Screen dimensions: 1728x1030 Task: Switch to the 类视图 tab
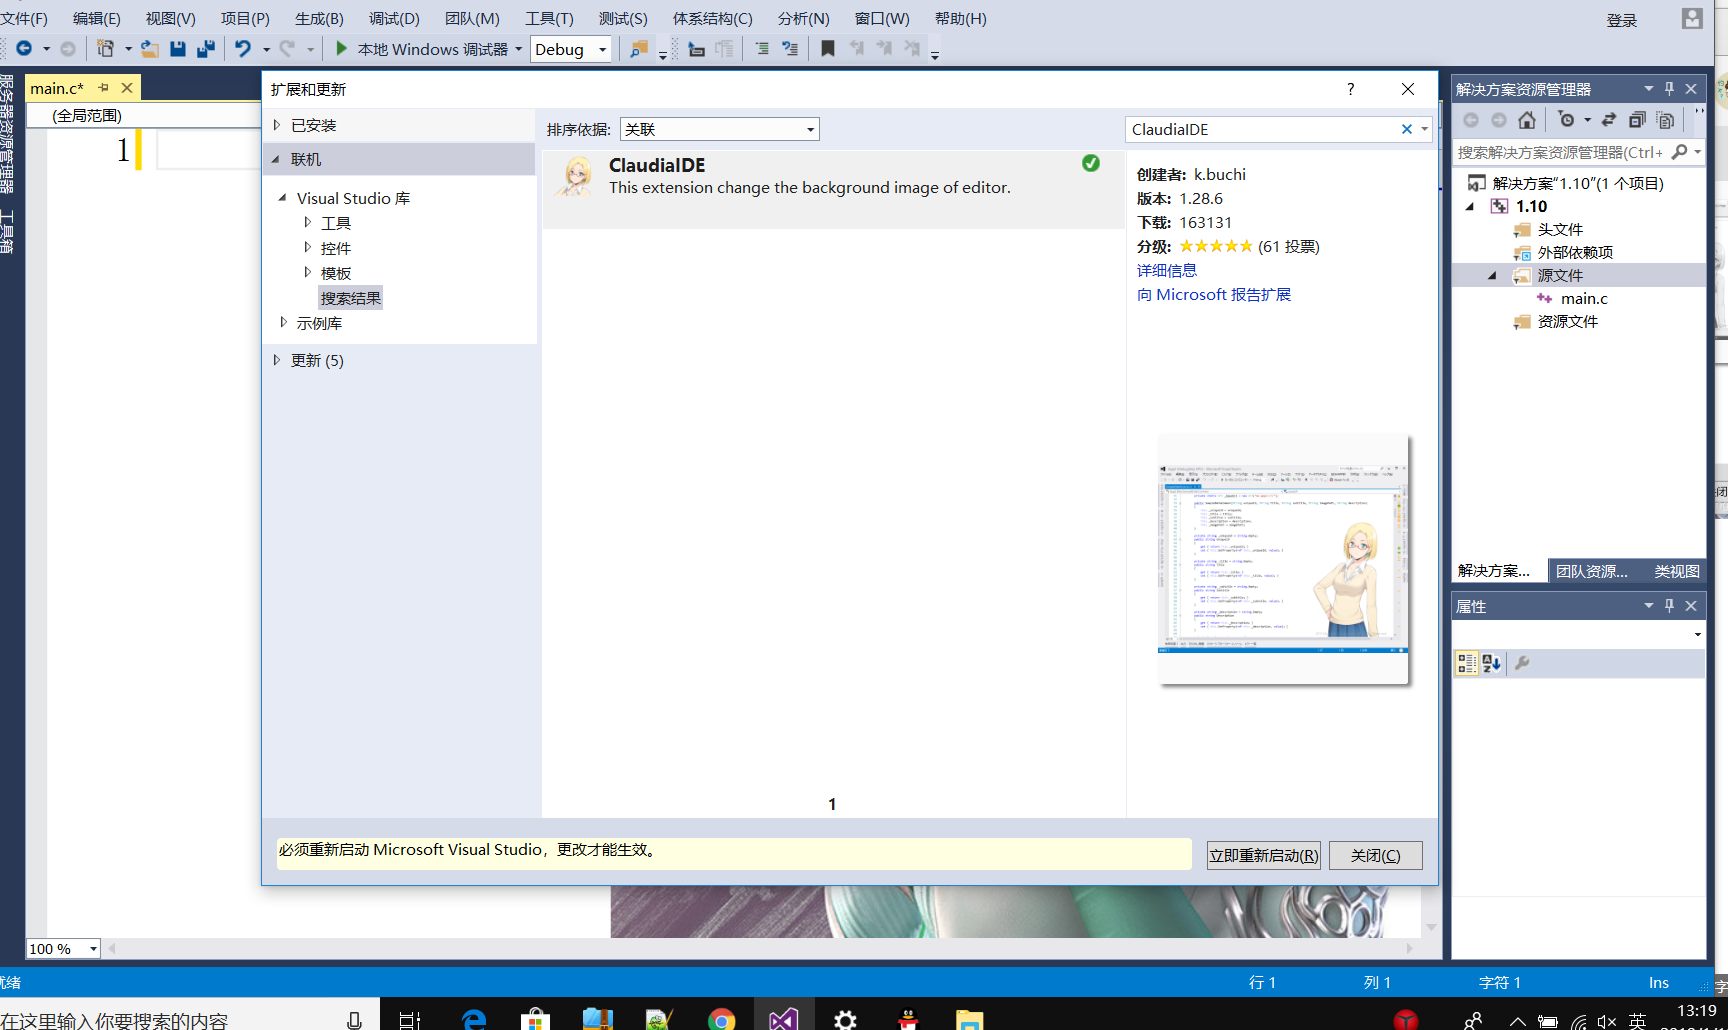point(1677,571)
